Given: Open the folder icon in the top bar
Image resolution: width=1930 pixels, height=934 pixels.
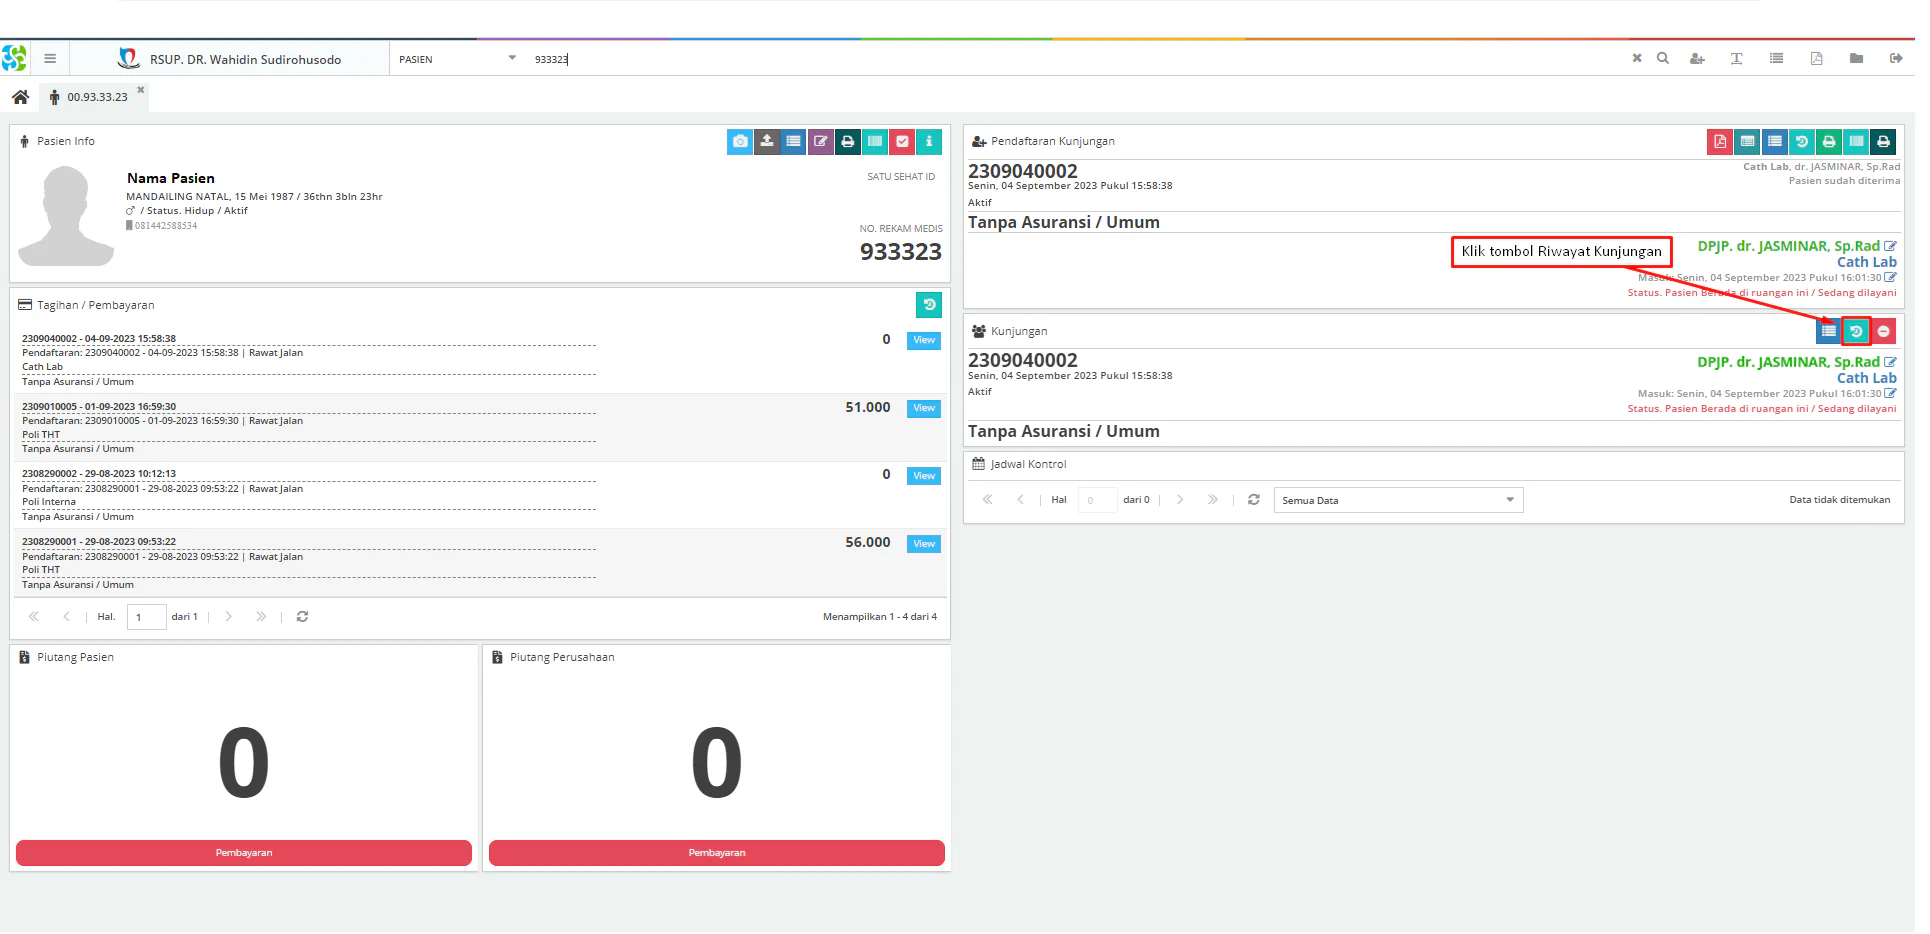Looking at the screenshot, I should coord(1856,59).
